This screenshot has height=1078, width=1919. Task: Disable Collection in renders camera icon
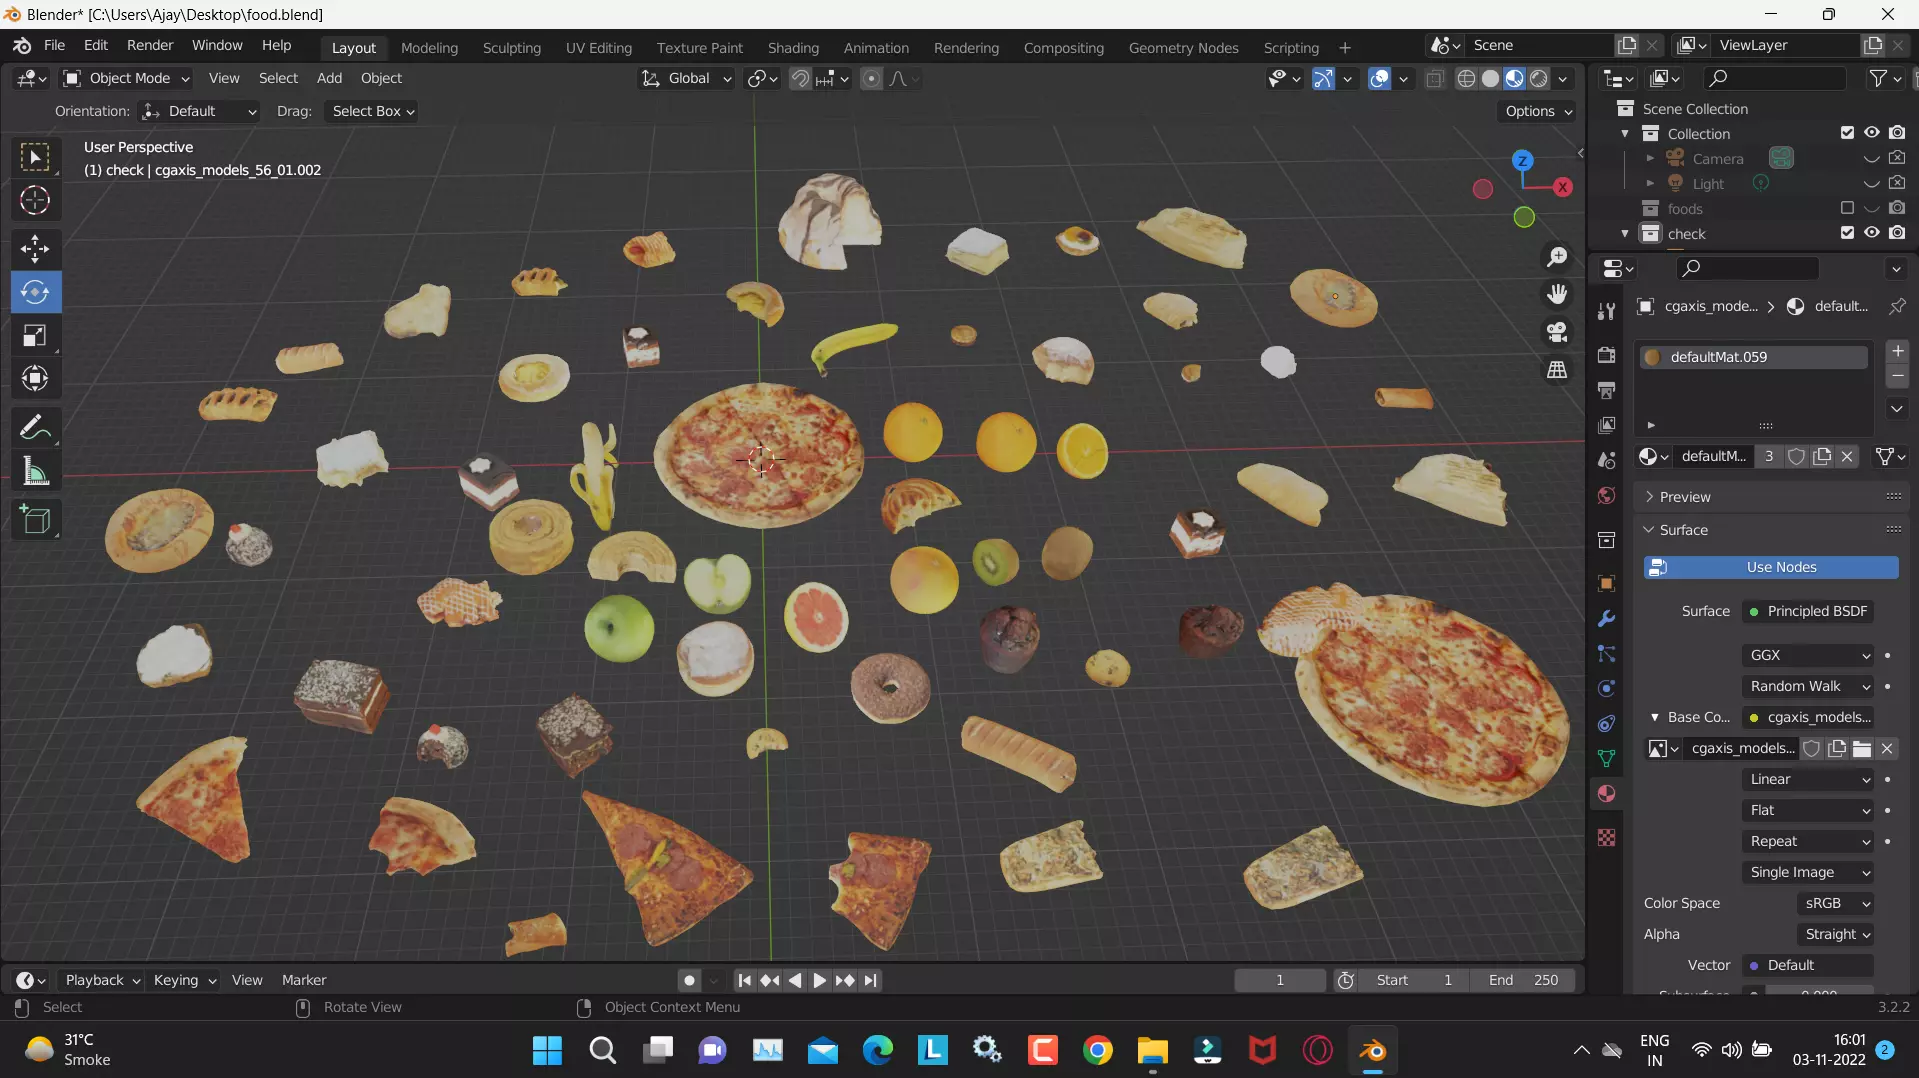click(1897, 133)
